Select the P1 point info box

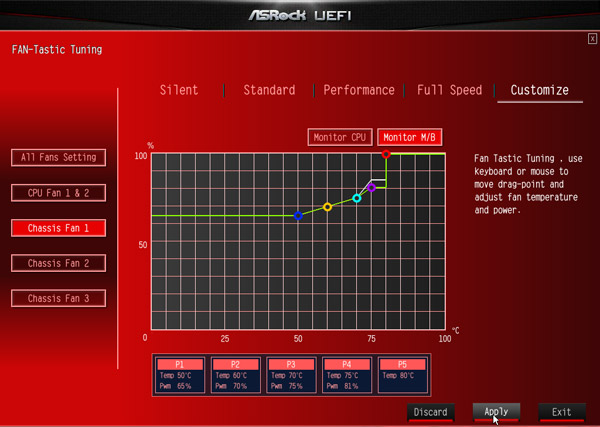[180, 375]
